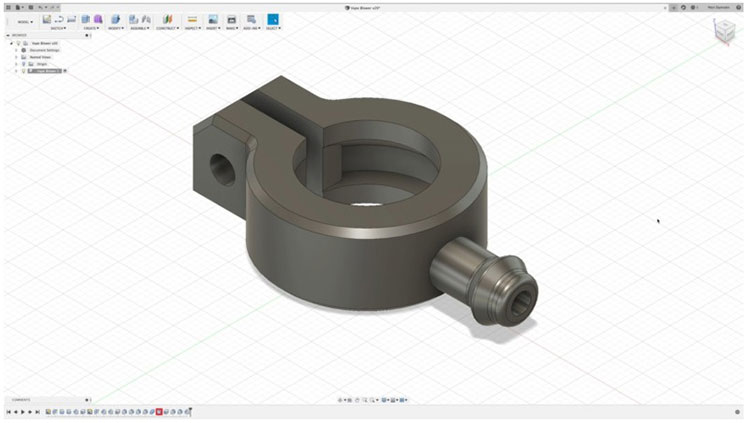Open the INSPECT menu

[193, 28]
